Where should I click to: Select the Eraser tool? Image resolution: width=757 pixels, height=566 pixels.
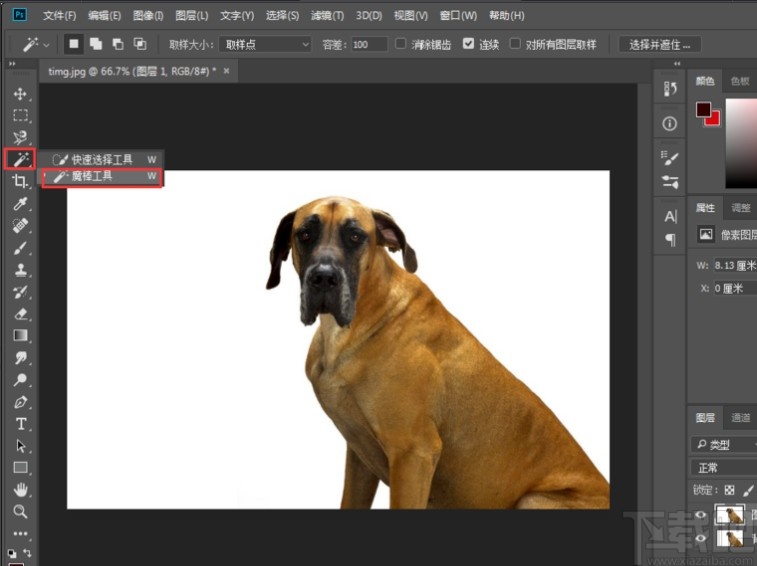20,314
